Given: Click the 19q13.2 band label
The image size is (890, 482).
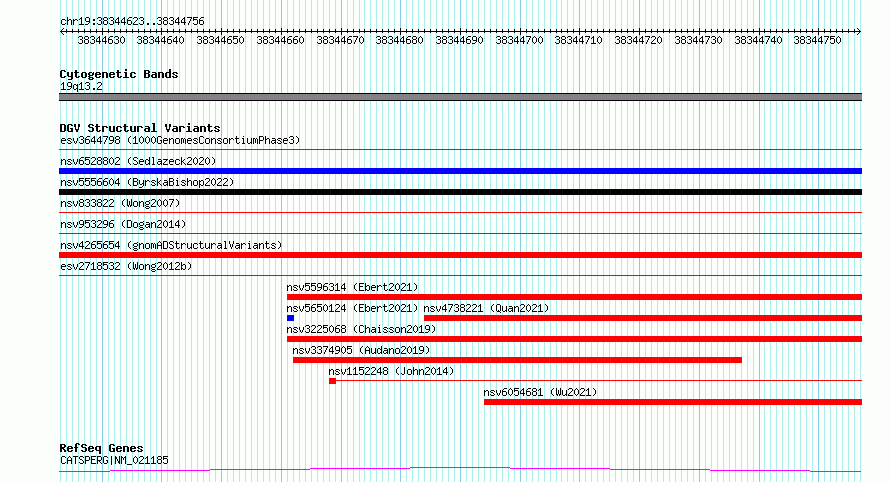Looking at the screenshot, I should tap(81, 86).
